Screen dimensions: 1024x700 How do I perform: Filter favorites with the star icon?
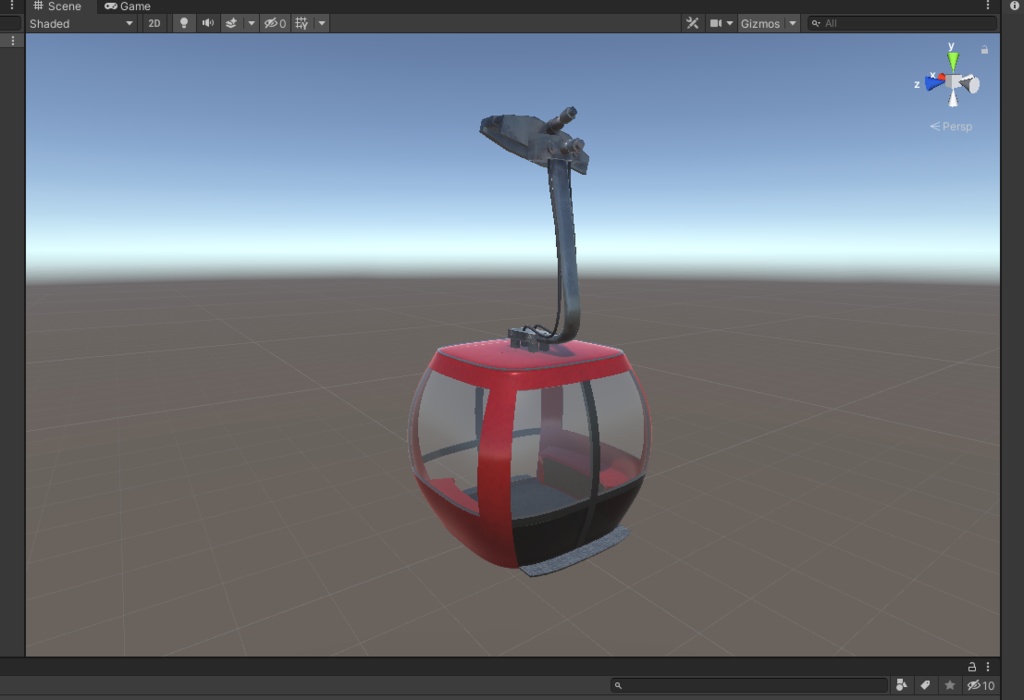[x=950, y=685]
